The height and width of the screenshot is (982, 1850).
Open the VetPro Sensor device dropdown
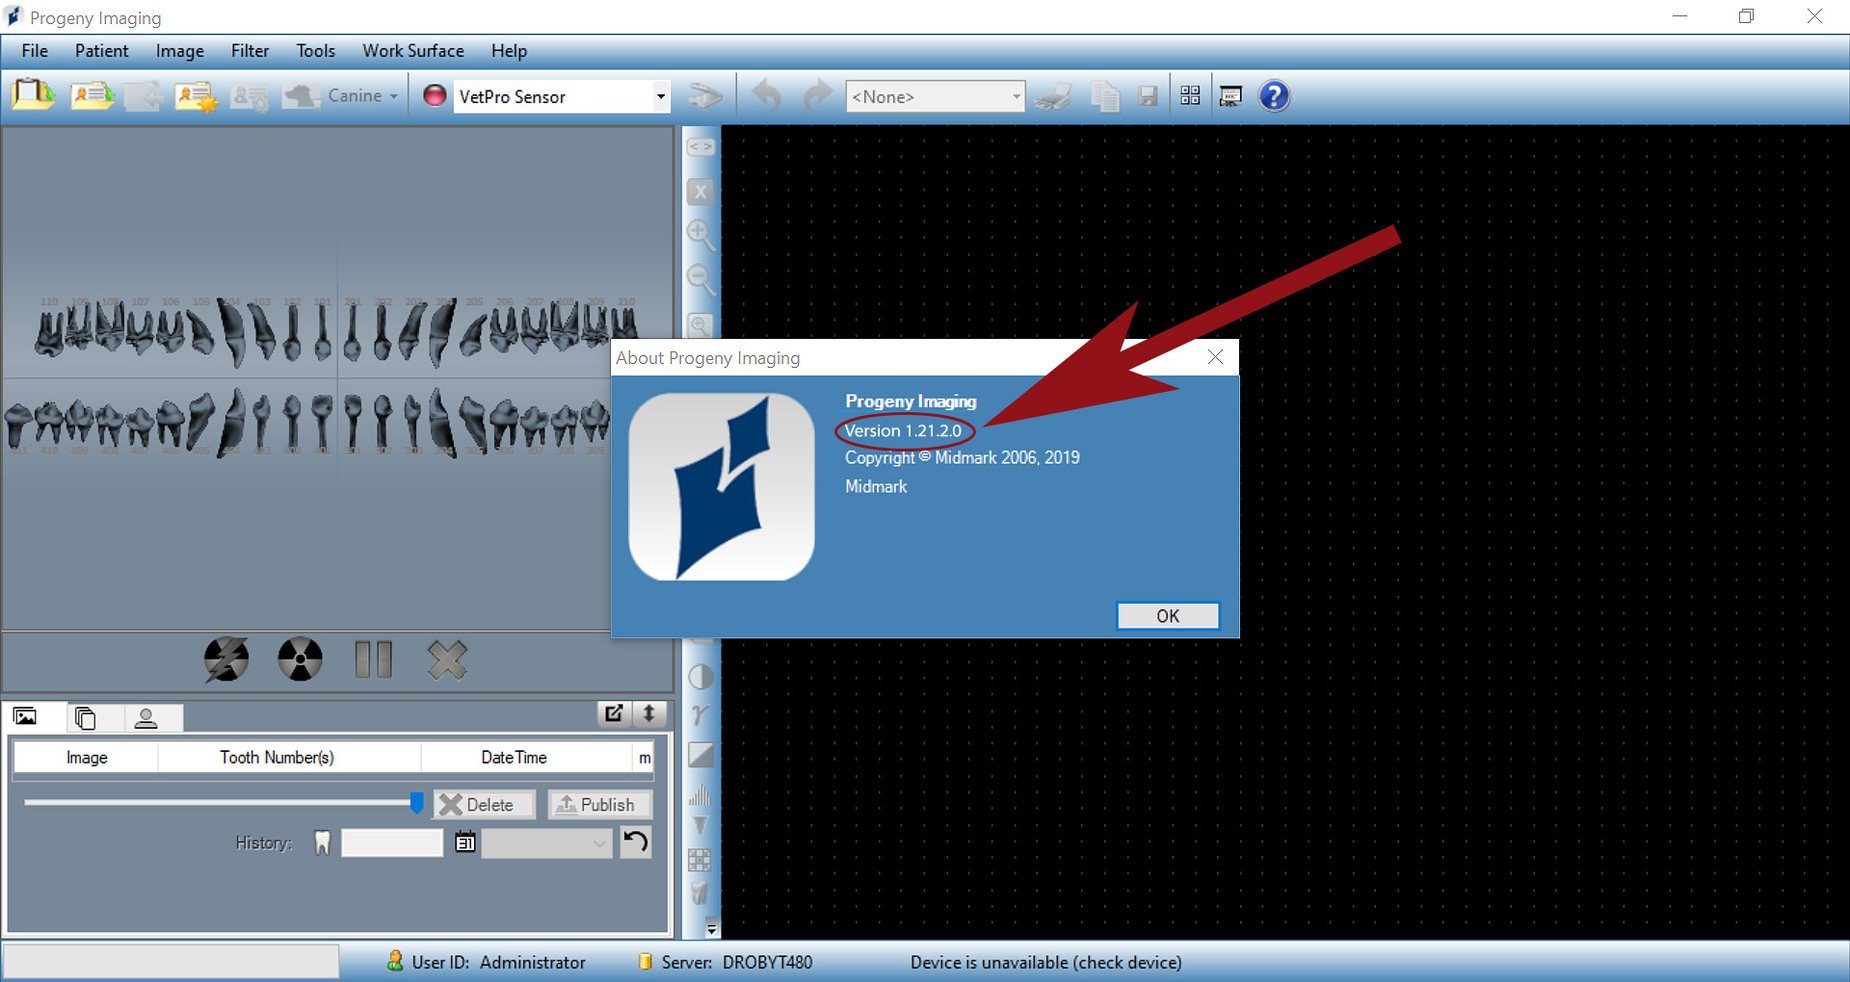point(660,96)
